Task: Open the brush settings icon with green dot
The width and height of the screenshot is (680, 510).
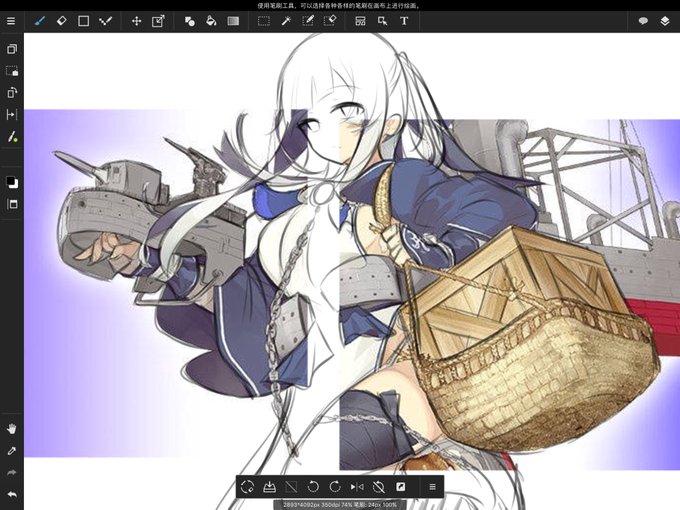Action: [x=12, y=137]
